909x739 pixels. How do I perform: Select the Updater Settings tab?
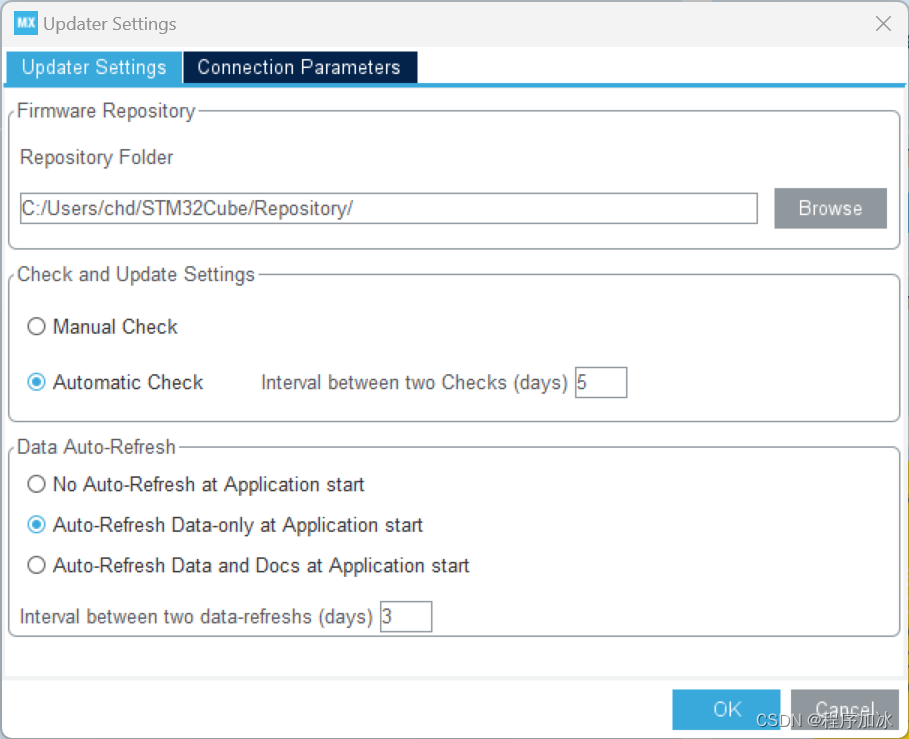[x=94, y=68]
